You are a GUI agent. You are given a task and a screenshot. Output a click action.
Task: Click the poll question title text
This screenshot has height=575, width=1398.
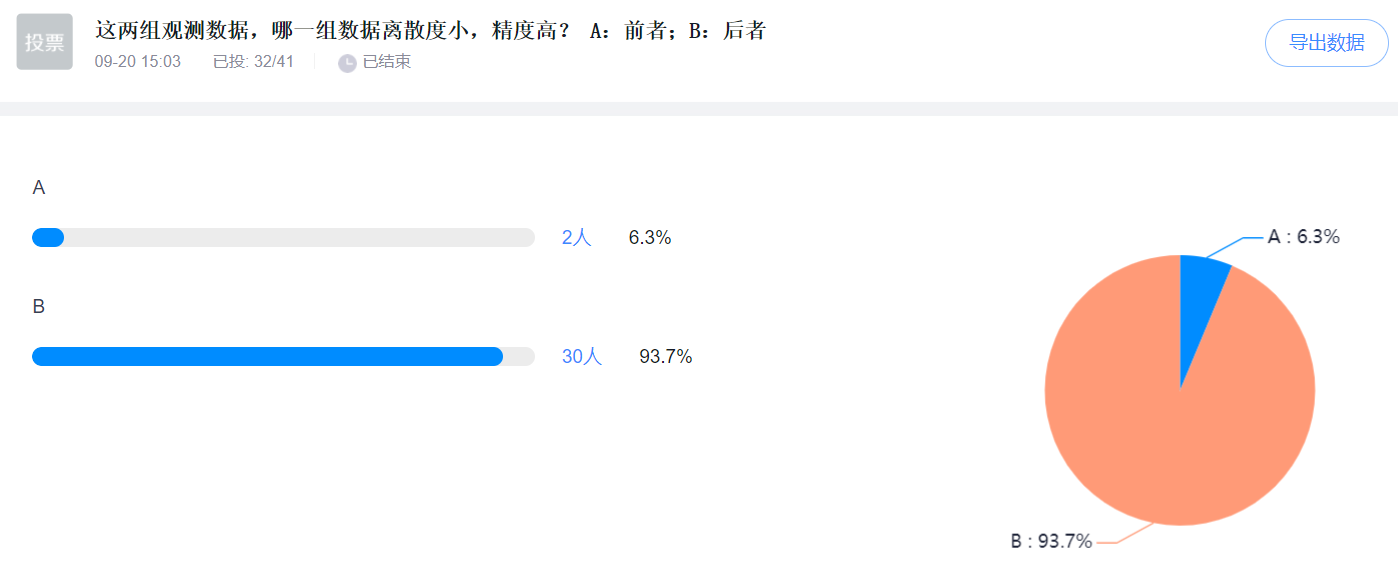click(x=430, y=31)
